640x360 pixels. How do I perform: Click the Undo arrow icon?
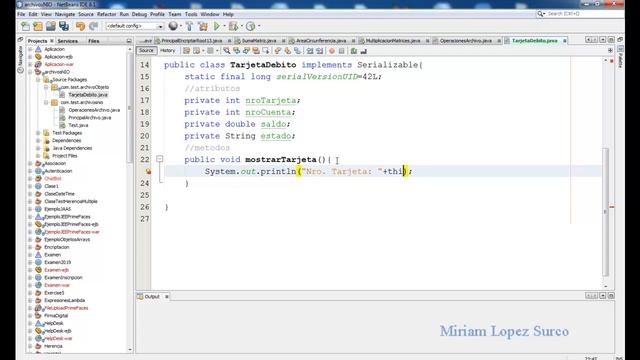coord(80,27)
